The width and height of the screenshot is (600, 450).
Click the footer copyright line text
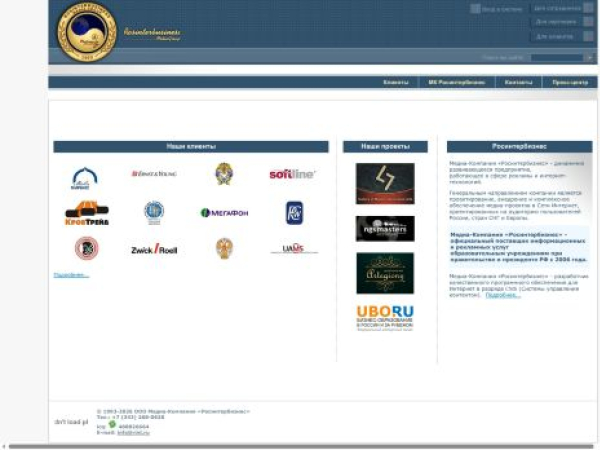coord(173,411)
